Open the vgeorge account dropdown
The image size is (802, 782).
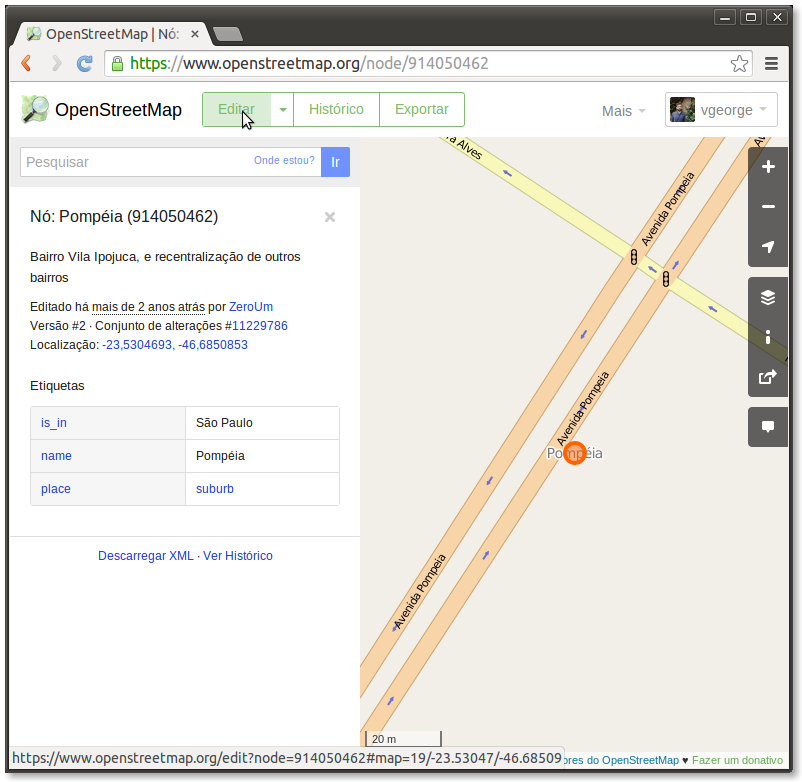click(x=721, y=109)
